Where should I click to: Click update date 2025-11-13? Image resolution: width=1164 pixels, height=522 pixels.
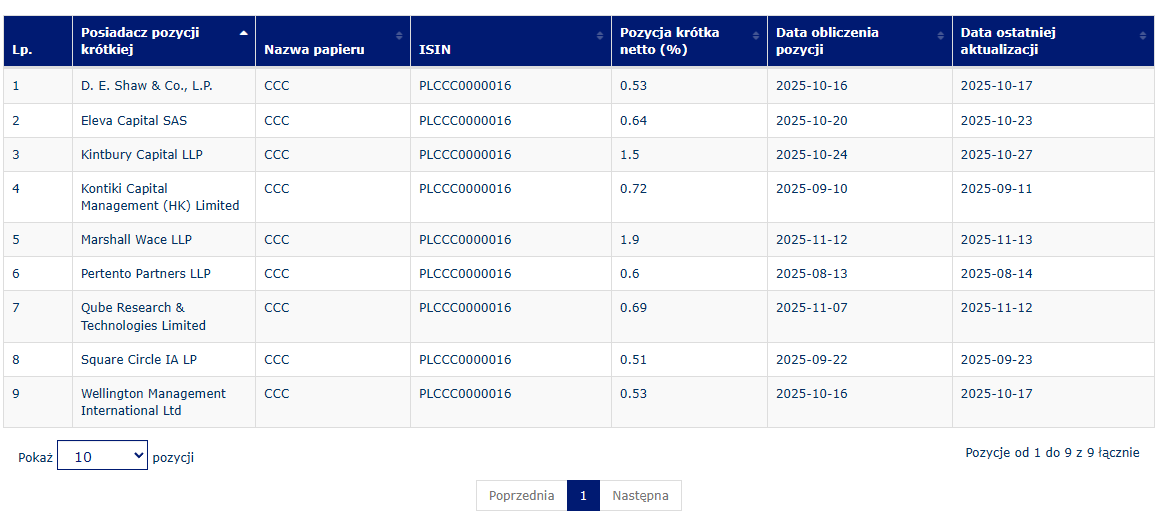click(x=996, y=240)
